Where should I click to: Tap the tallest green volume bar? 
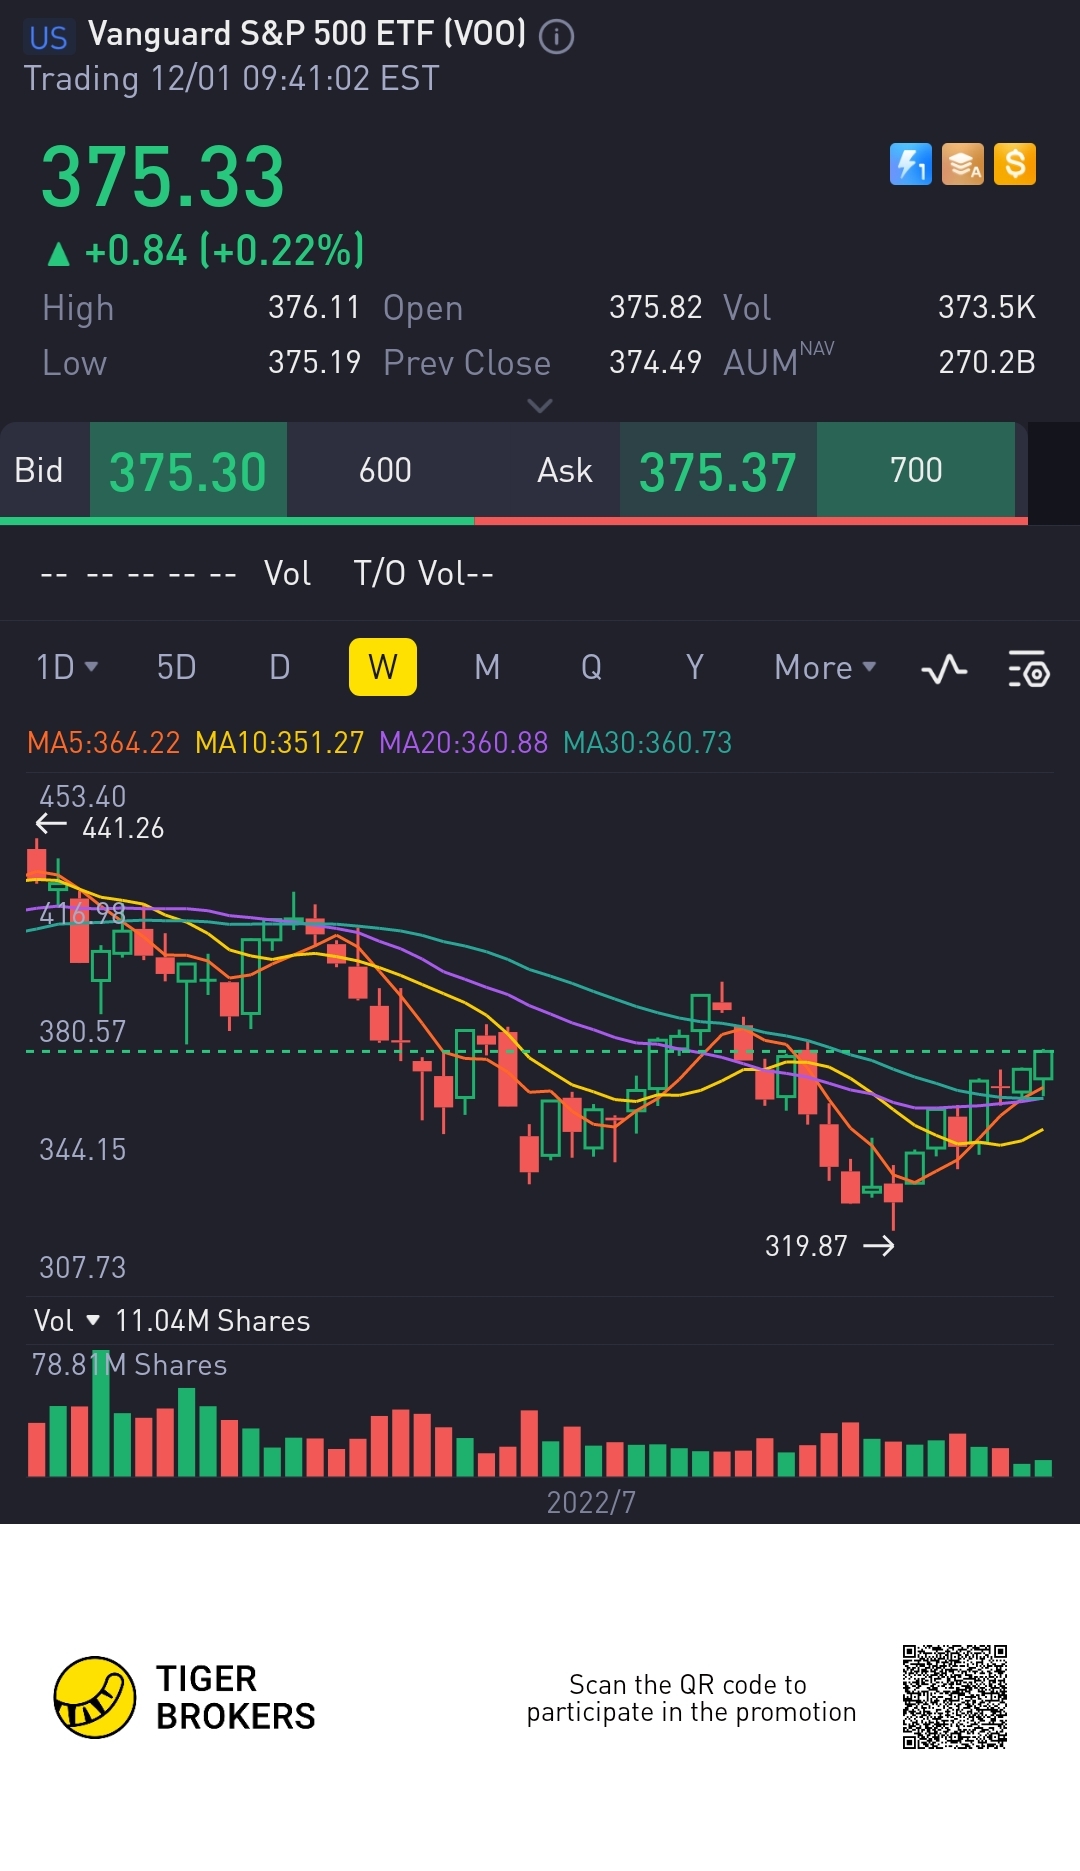coord(101,1412)
